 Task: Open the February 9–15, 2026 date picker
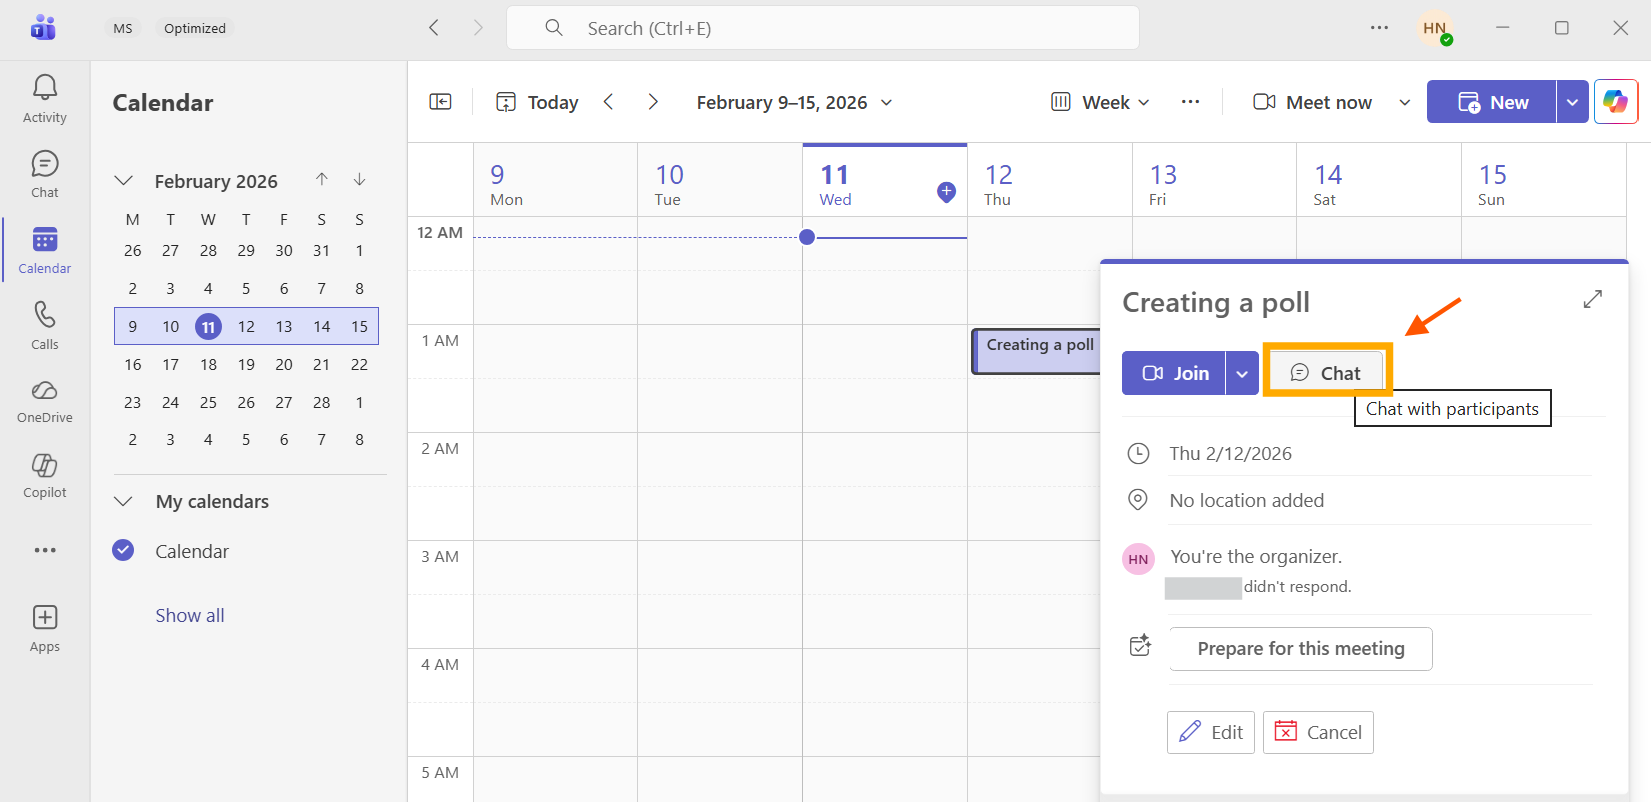coord(794,102)
